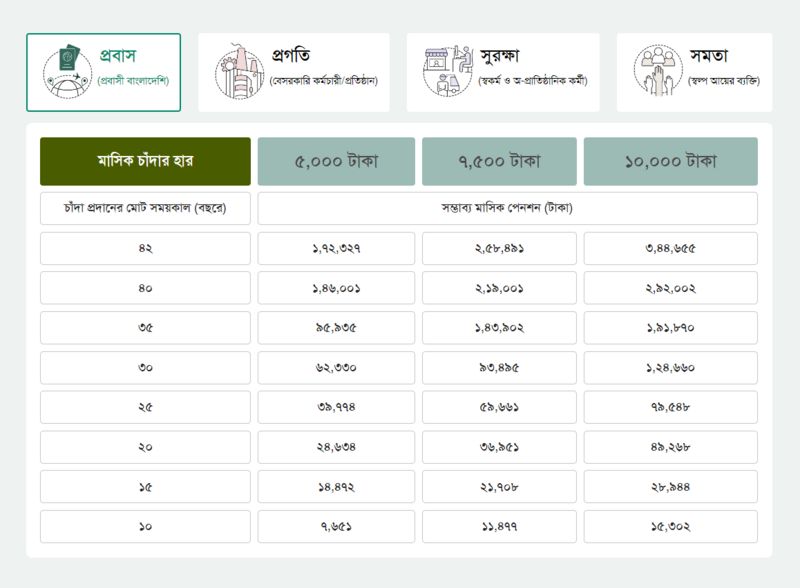Click the Somota raised hands icon
The height and width of the screenshot is (588, 800).
pyautogui.click(x=658, y=70)
